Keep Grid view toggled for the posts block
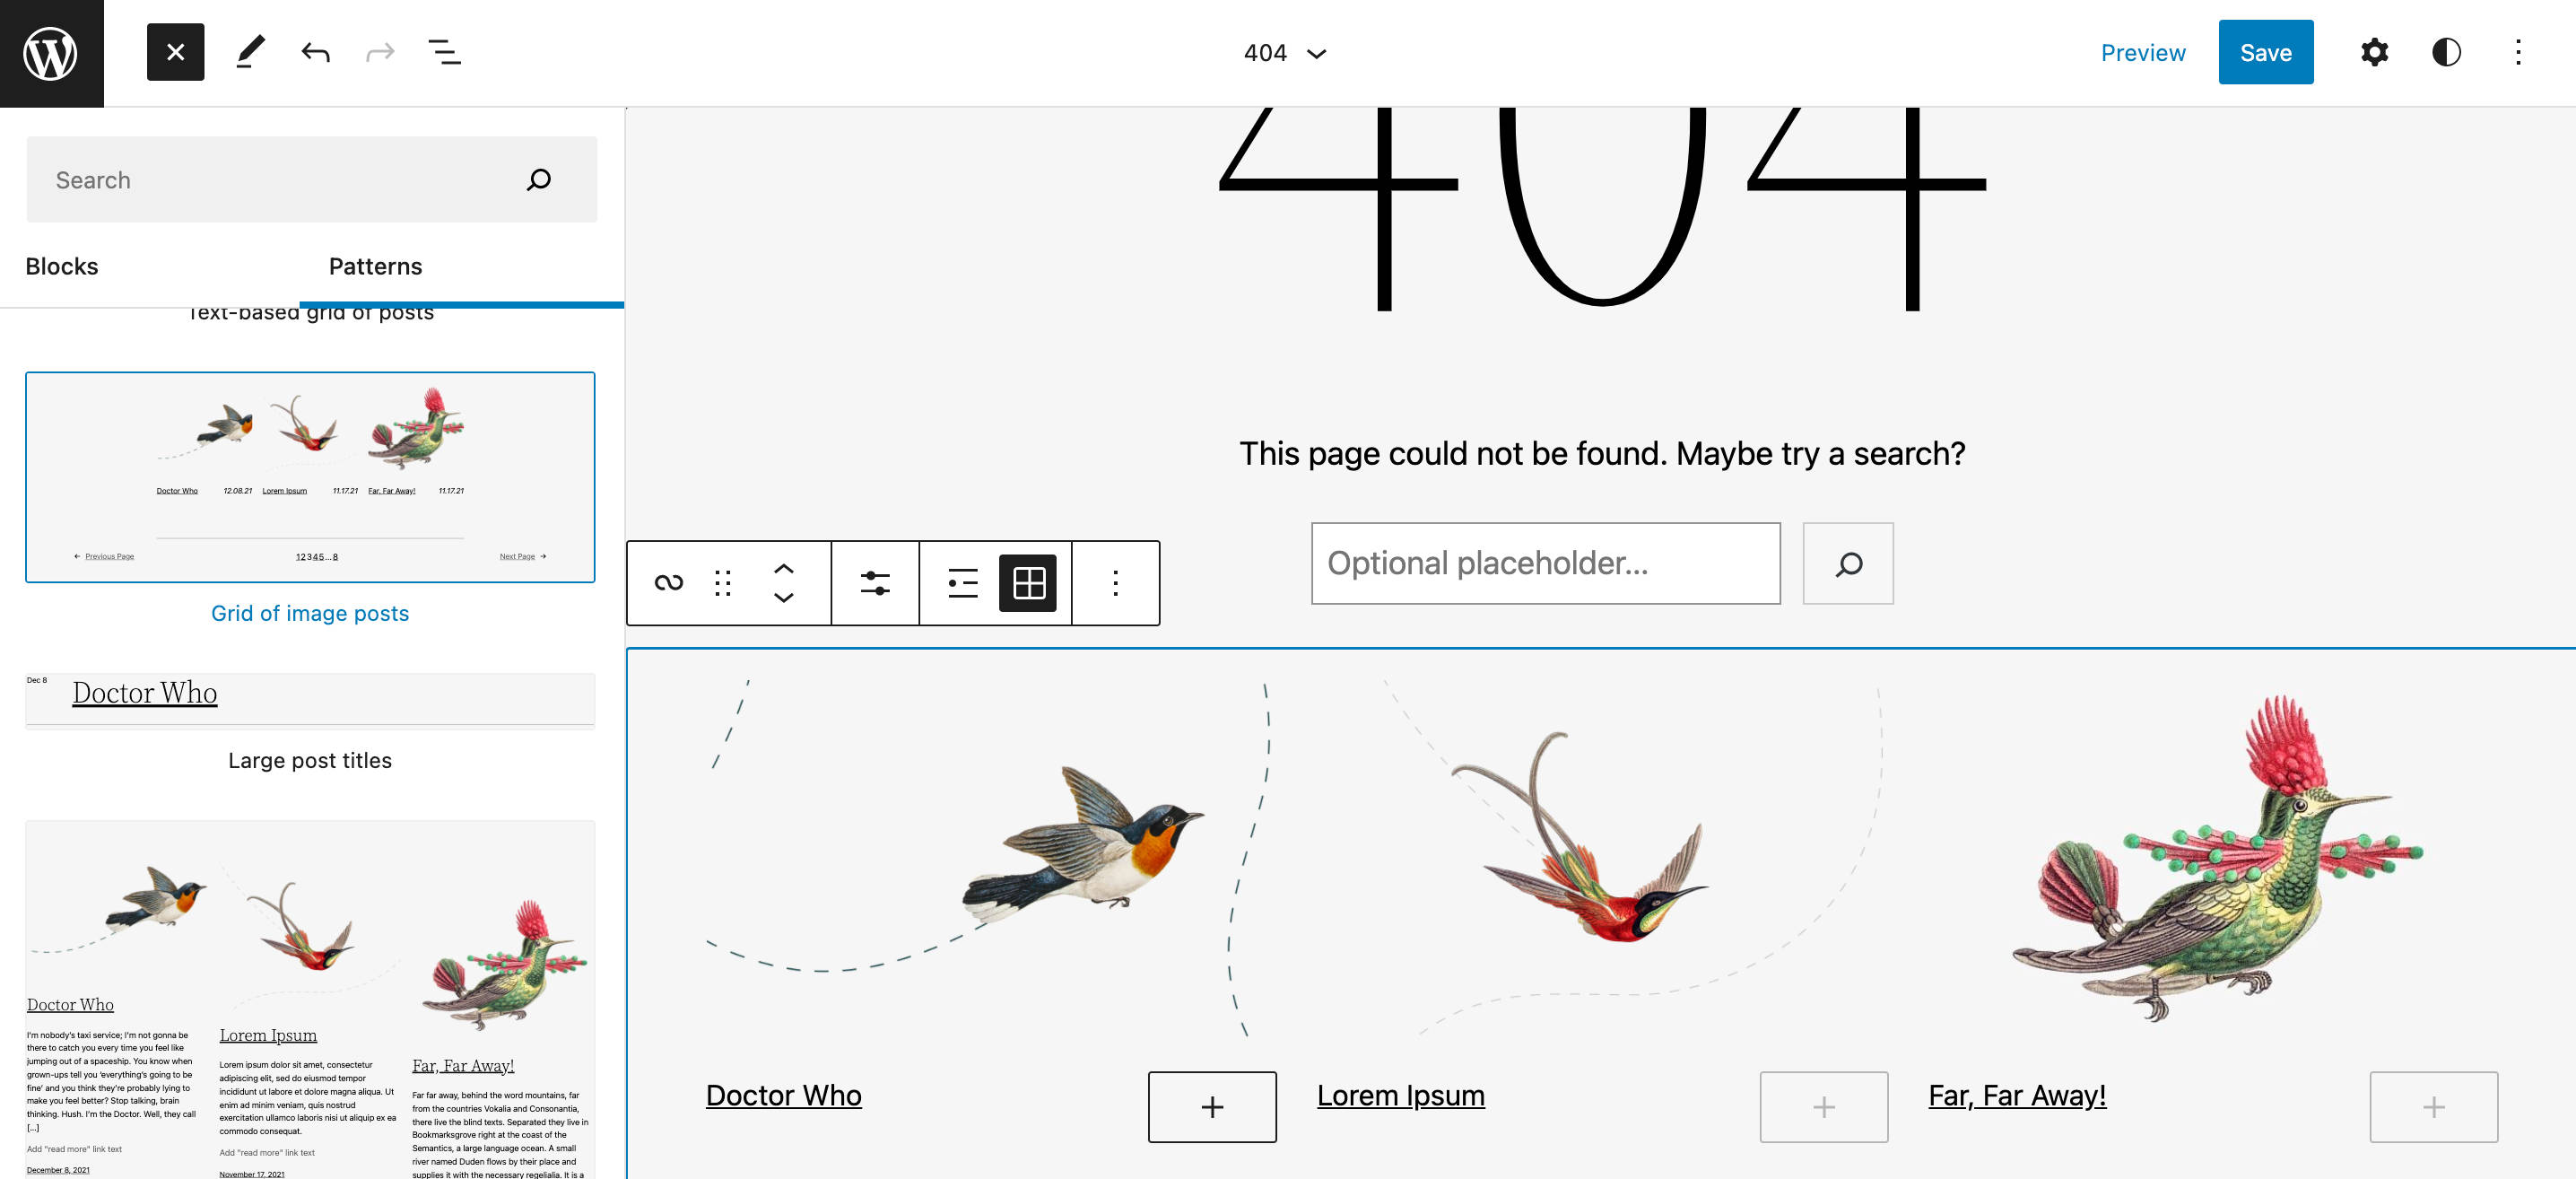Viewport: 2576px width, 1179px height. click(1029, 582)
